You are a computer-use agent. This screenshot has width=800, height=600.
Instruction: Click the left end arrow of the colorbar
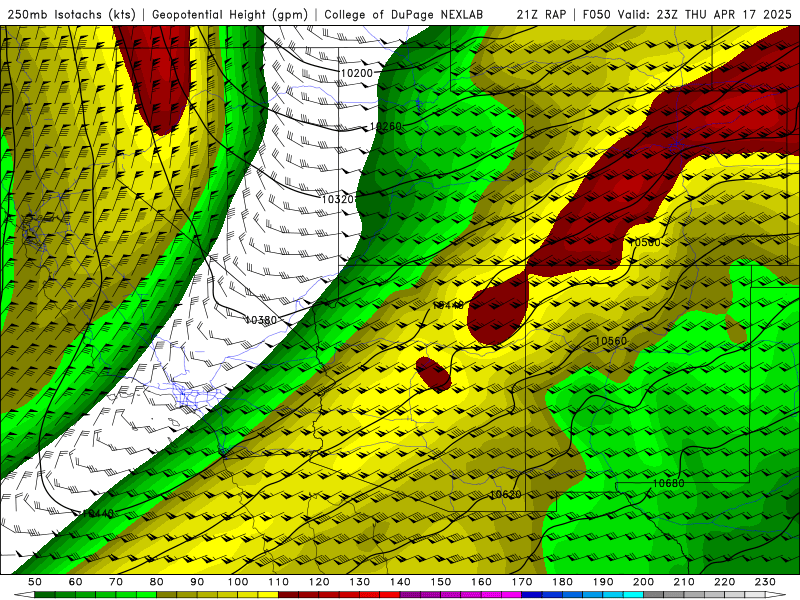coord(24,595)
